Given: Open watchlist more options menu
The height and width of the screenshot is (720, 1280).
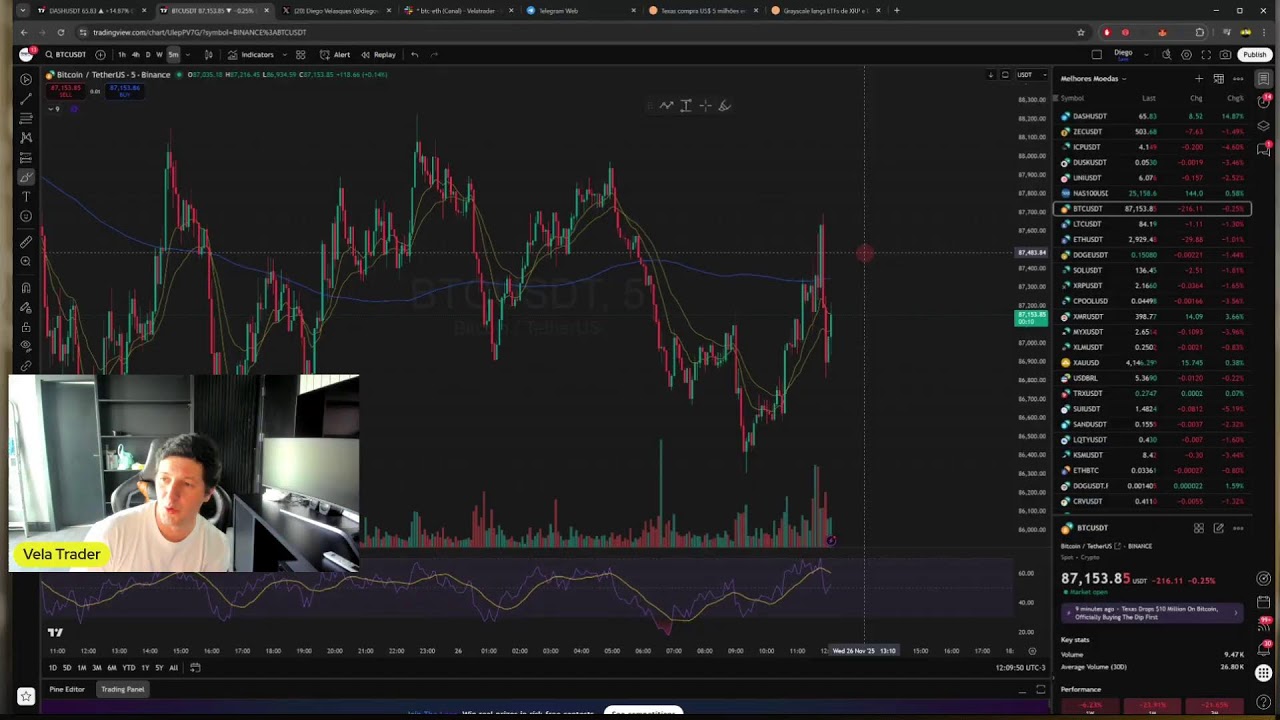Looking at the screenshot, I should click(1238, 78).
